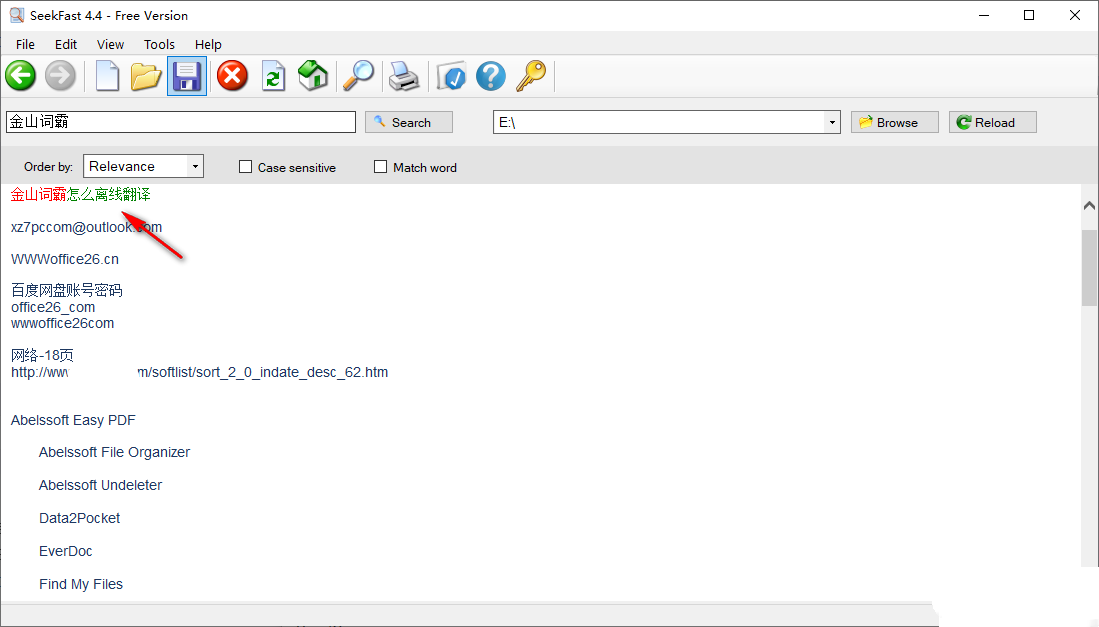Screen dimensions: 1099x627
Task: Open the Help menu
Action: 208,44
